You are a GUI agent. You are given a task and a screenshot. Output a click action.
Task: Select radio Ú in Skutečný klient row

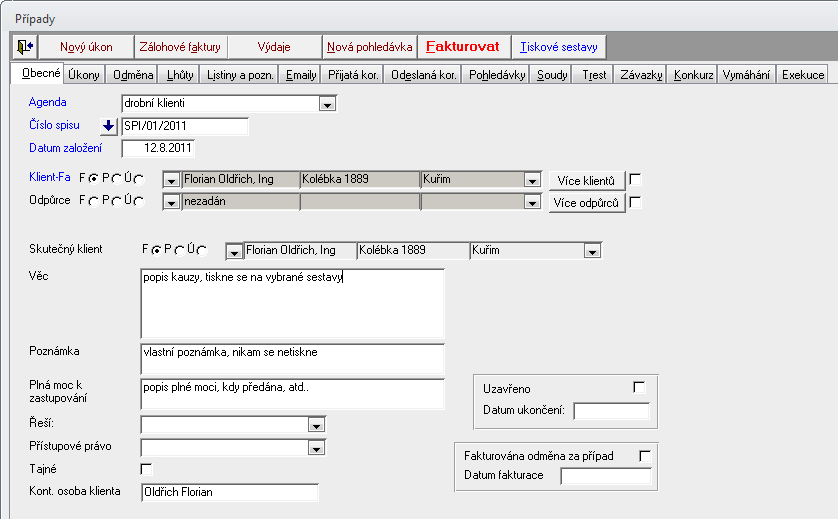pyautogui.click(x=201, y=250)
